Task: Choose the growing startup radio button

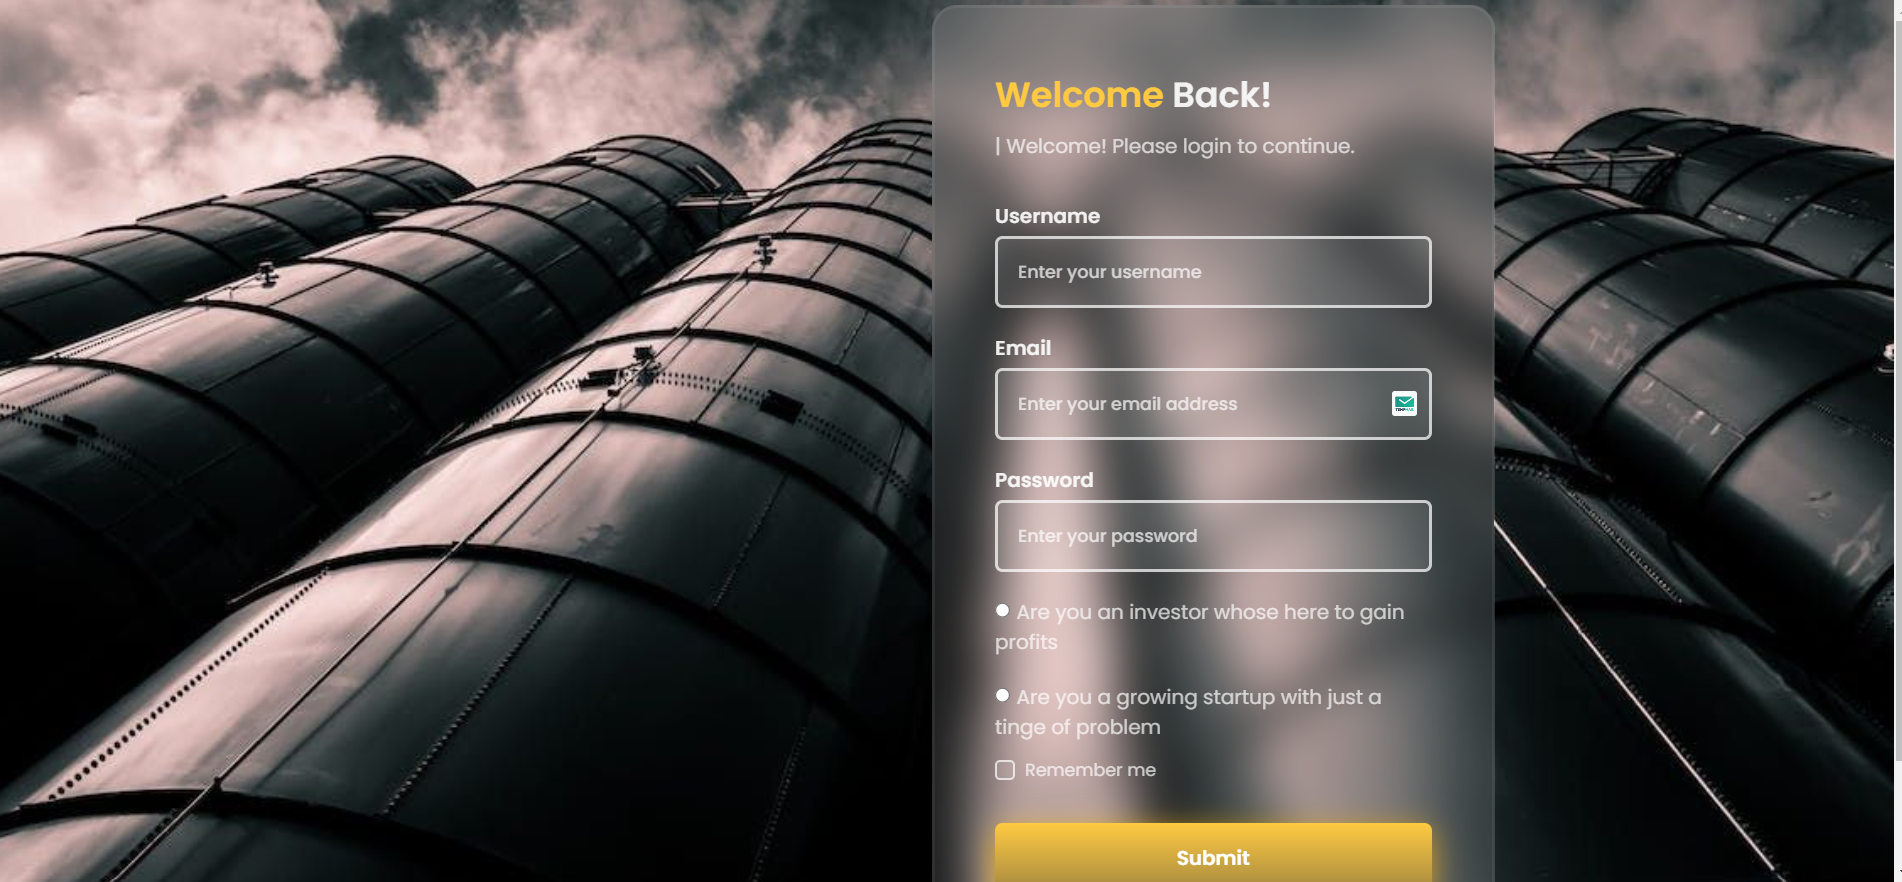Action: point(1002,695)
